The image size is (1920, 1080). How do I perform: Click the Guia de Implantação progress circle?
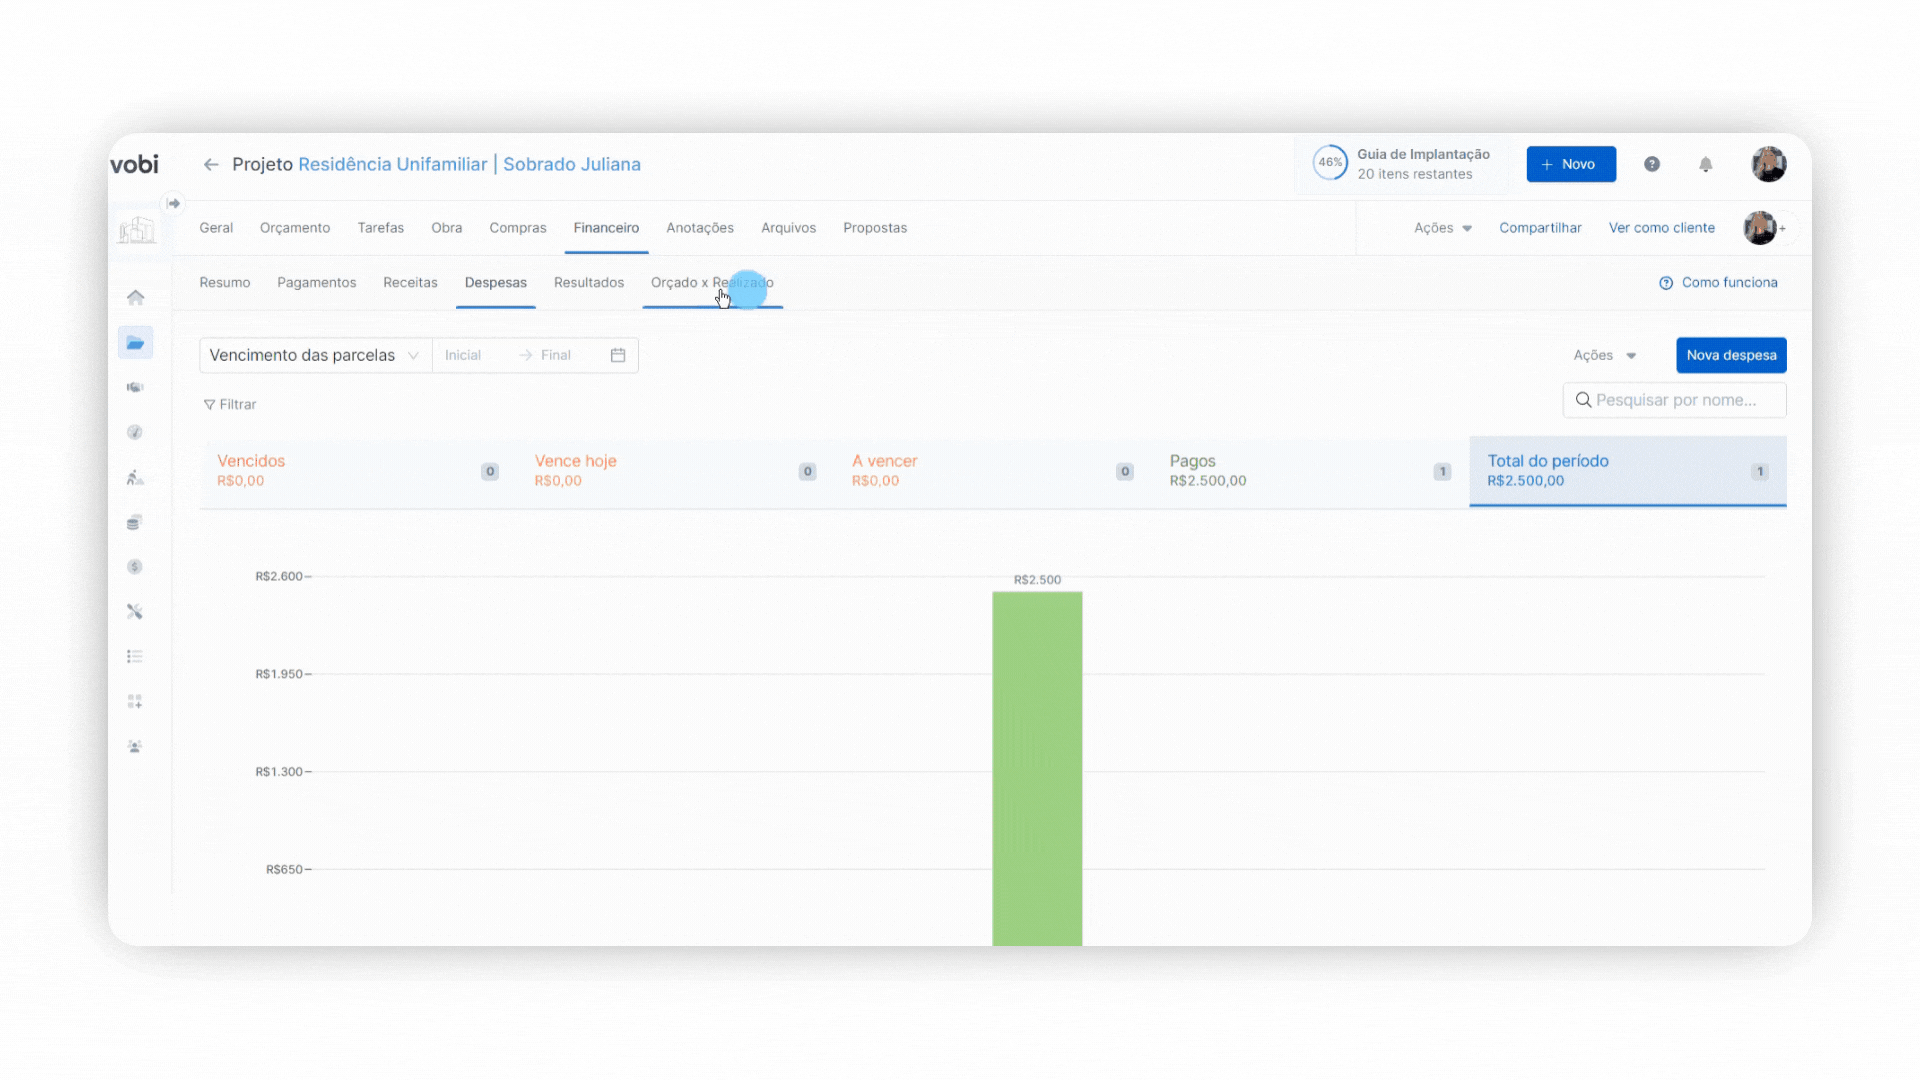[x=1330, y=163]
